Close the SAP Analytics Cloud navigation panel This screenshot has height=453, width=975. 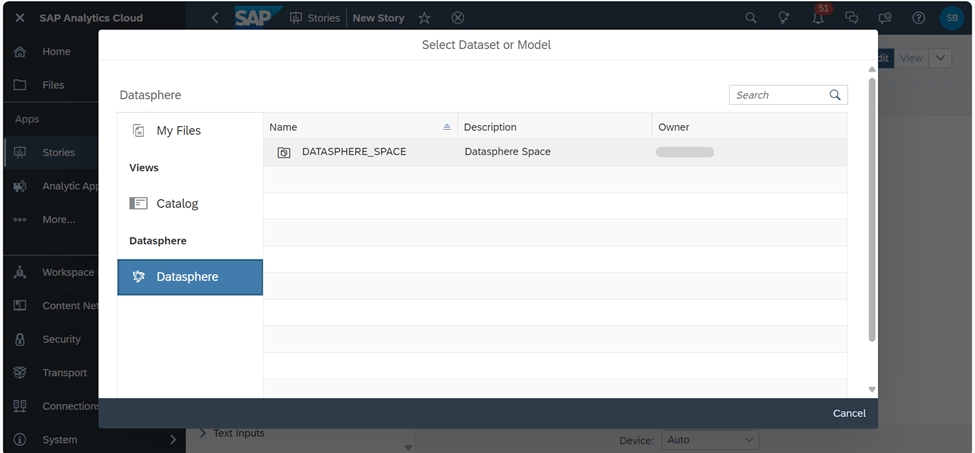[x=20, y=18]
